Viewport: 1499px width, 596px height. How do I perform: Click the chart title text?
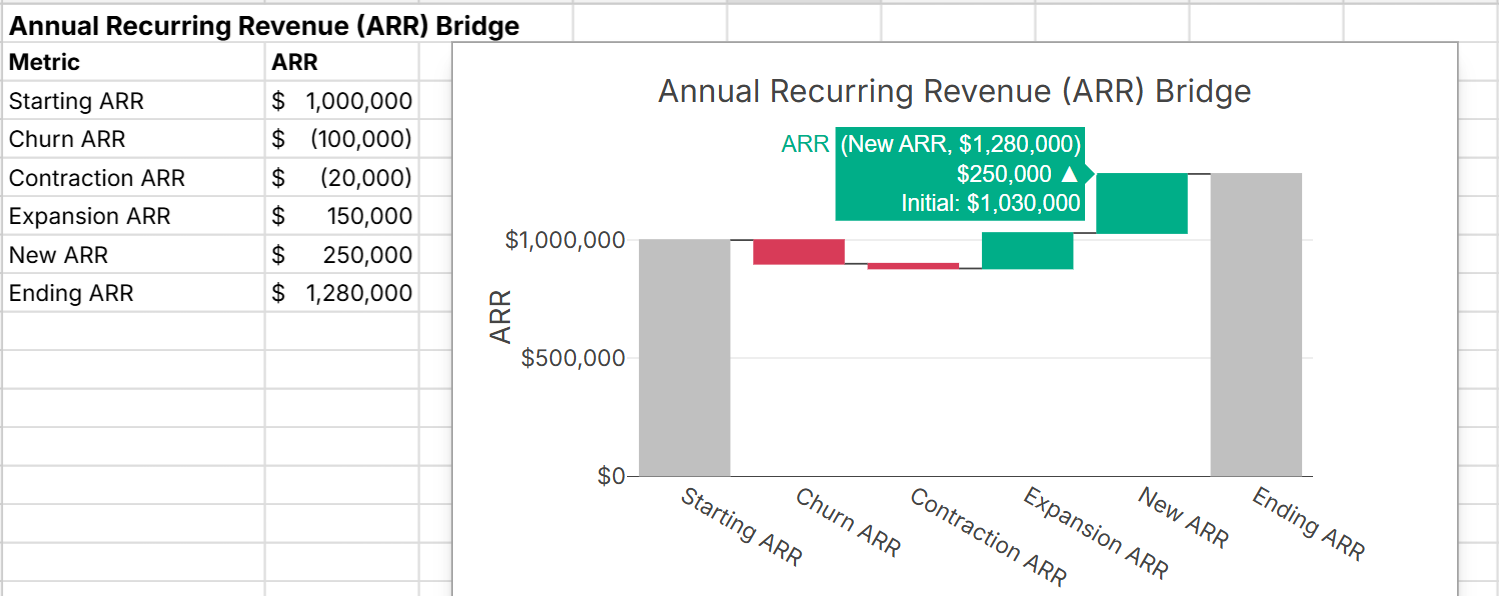click(x=954, y=92)
